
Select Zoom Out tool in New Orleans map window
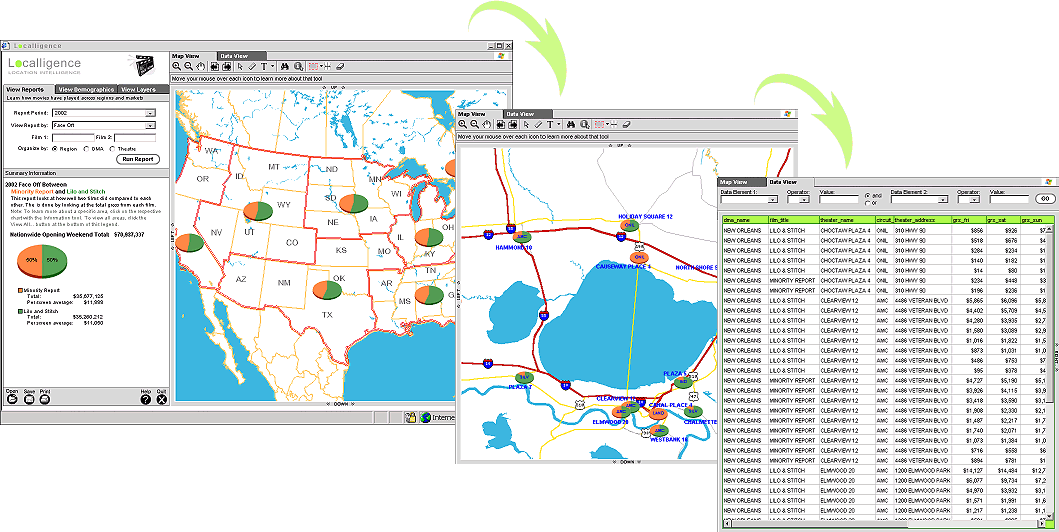(x=475, y=124)
